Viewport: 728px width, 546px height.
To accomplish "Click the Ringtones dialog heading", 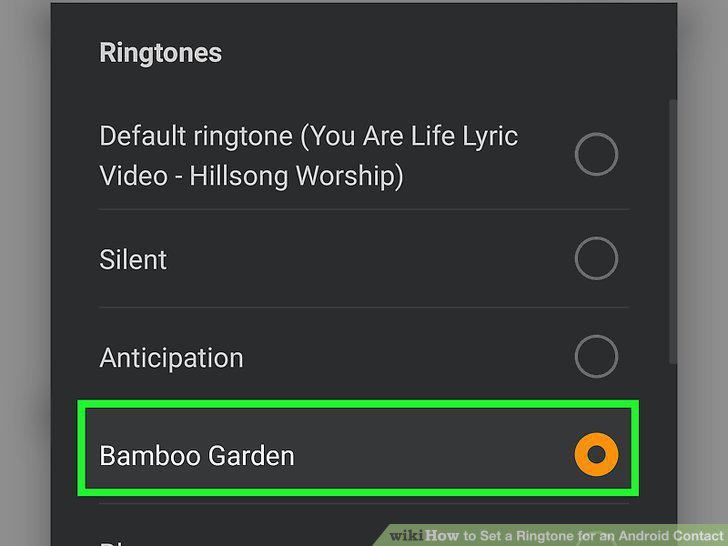I will coord(161,53).
